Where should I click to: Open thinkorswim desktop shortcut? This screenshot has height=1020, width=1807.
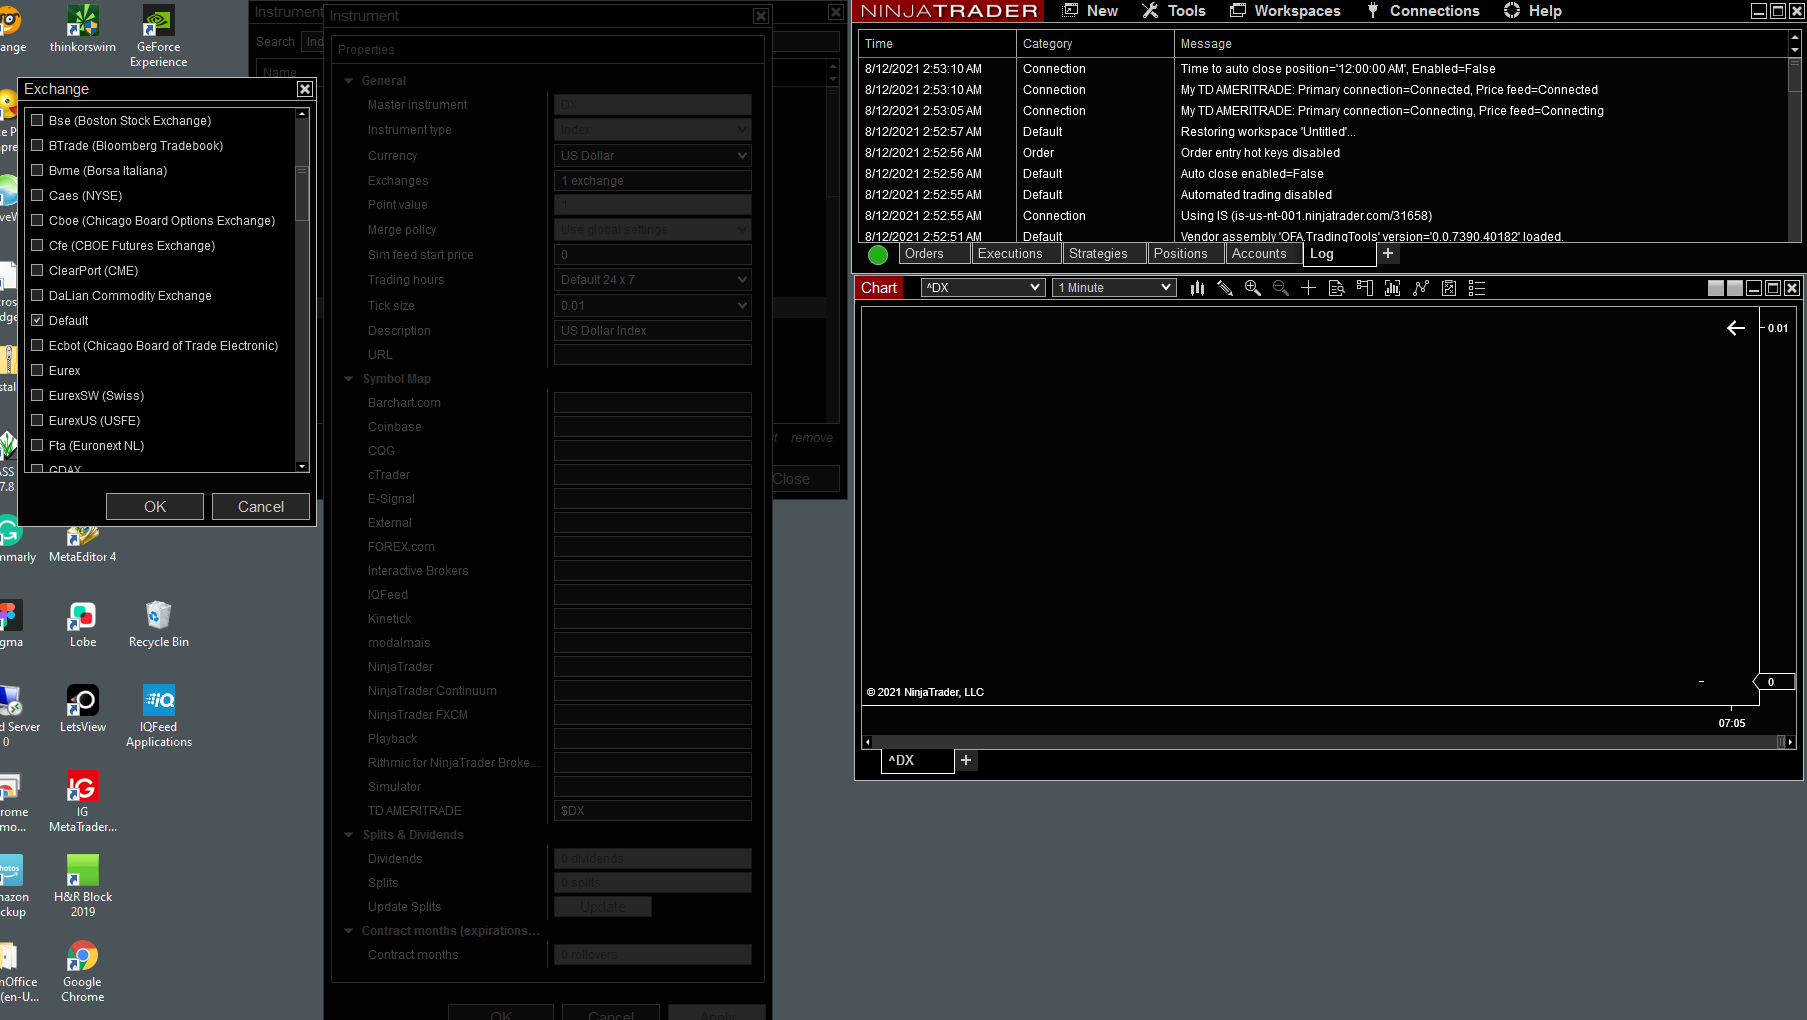point(83,29)
